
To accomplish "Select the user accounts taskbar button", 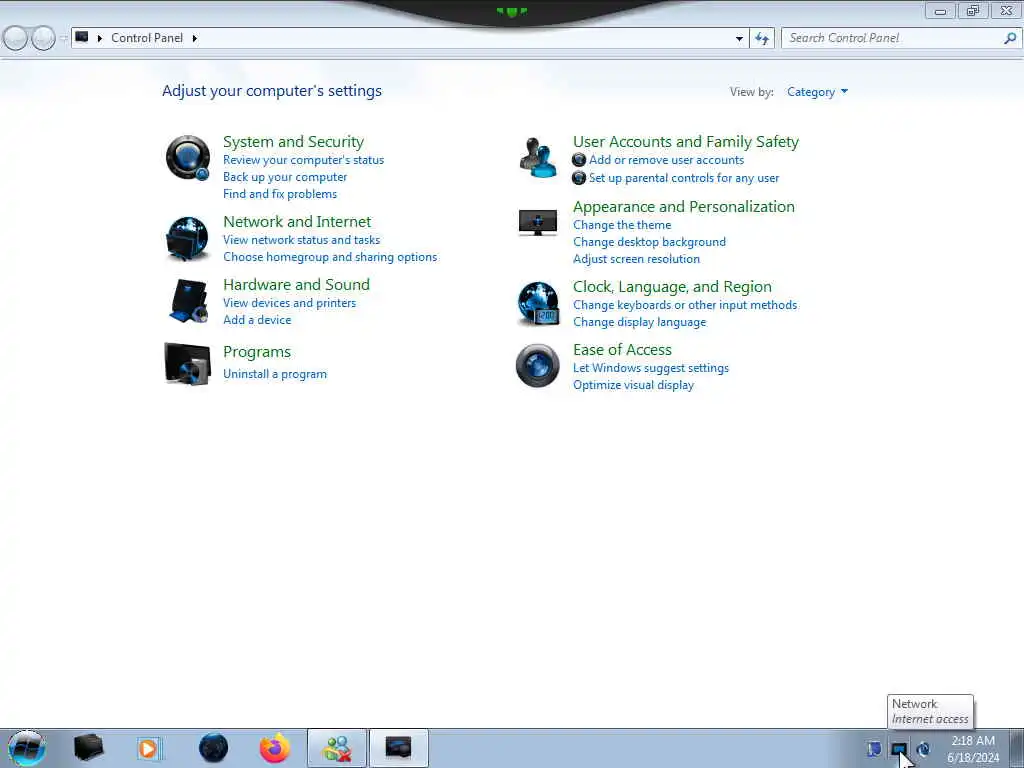I will [337, 748].
